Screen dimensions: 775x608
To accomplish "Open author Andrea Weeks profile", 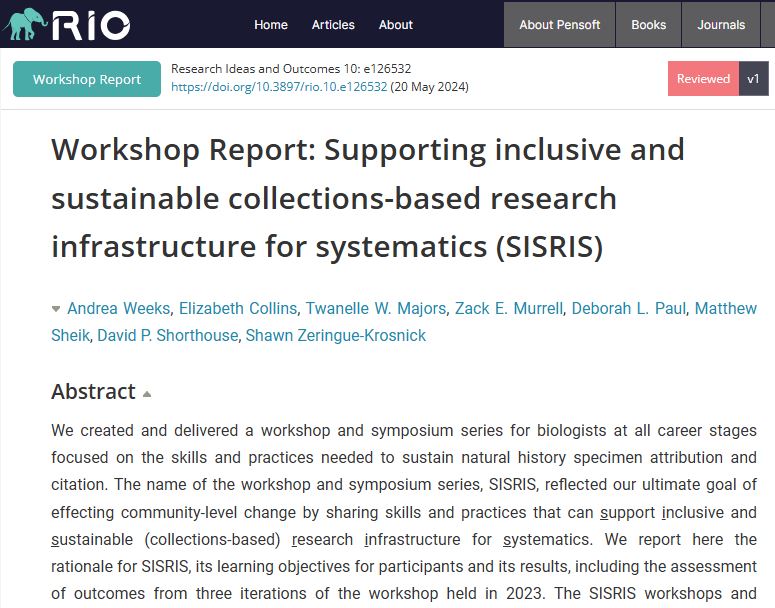I will 119,308.
